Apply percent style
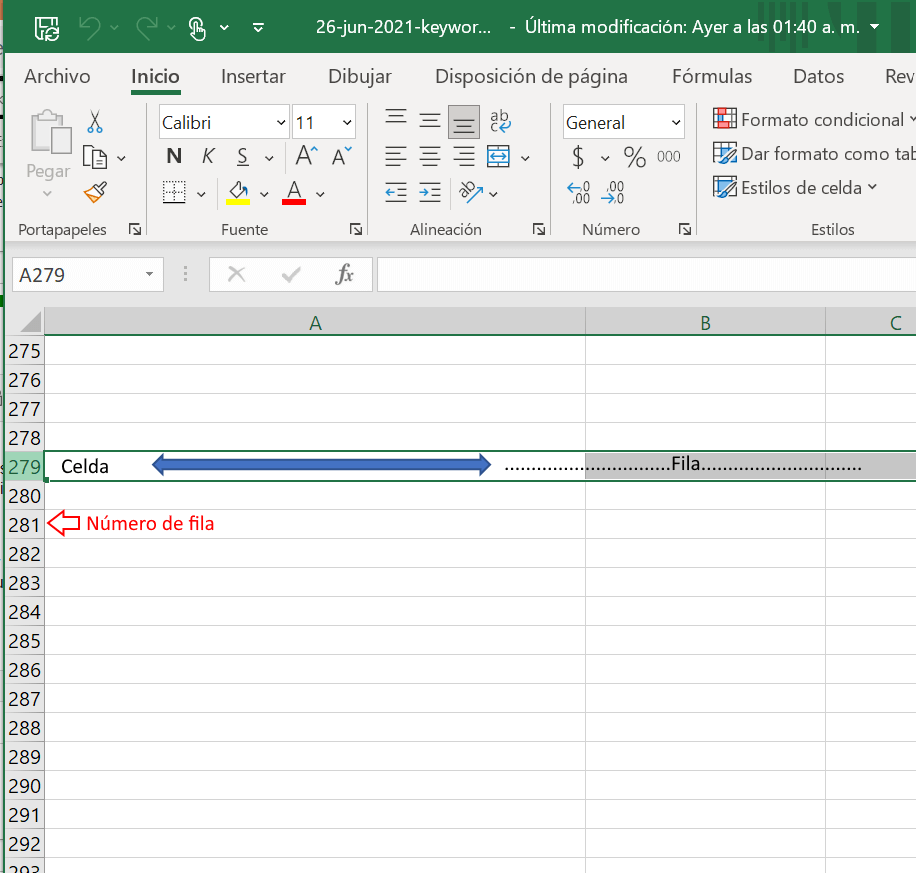The height and width of the screenshot is (873, 916). pyautogui.click(x=634, y=157)
